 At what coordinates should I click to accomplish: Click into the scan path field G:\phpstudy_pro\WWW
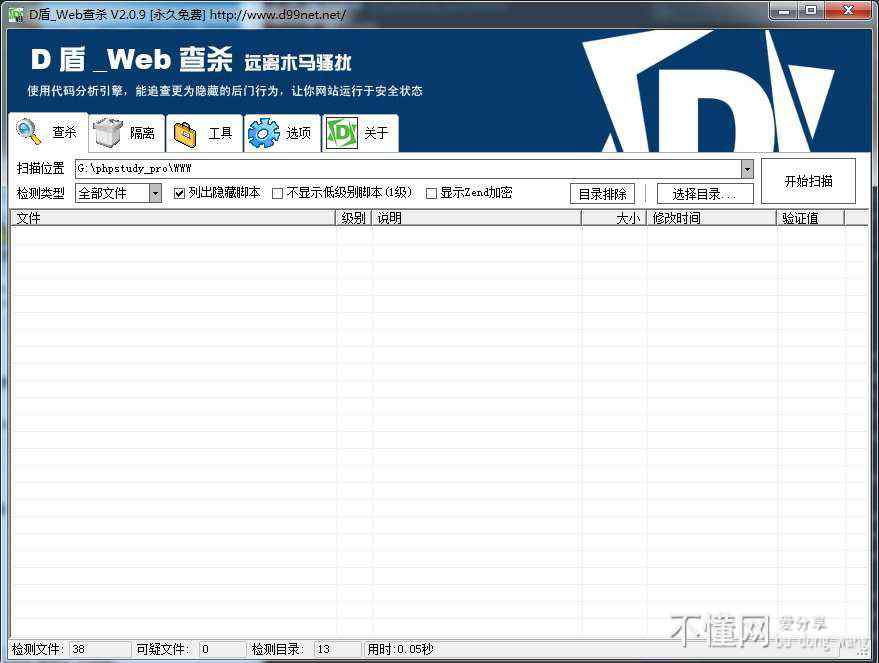click(408, 168)
